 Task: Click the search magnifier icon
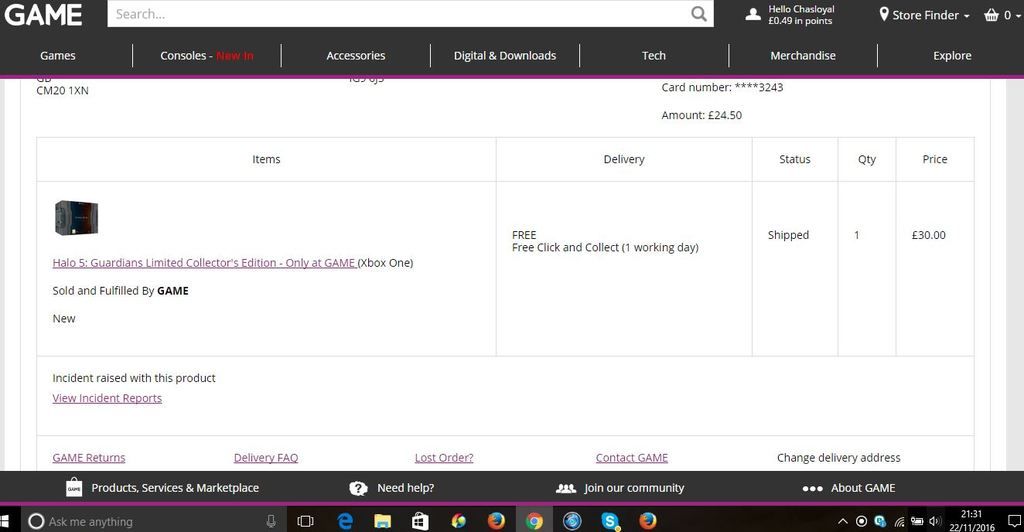[699, 14]
